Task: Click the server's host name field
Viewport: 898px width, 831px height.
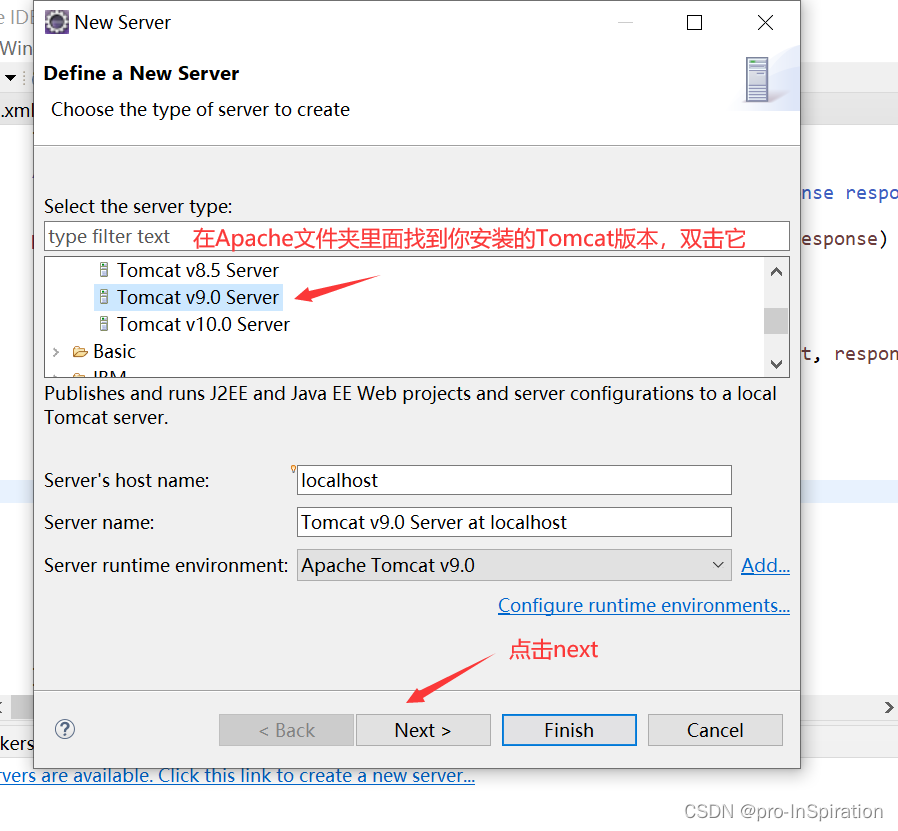Action: 514,480
